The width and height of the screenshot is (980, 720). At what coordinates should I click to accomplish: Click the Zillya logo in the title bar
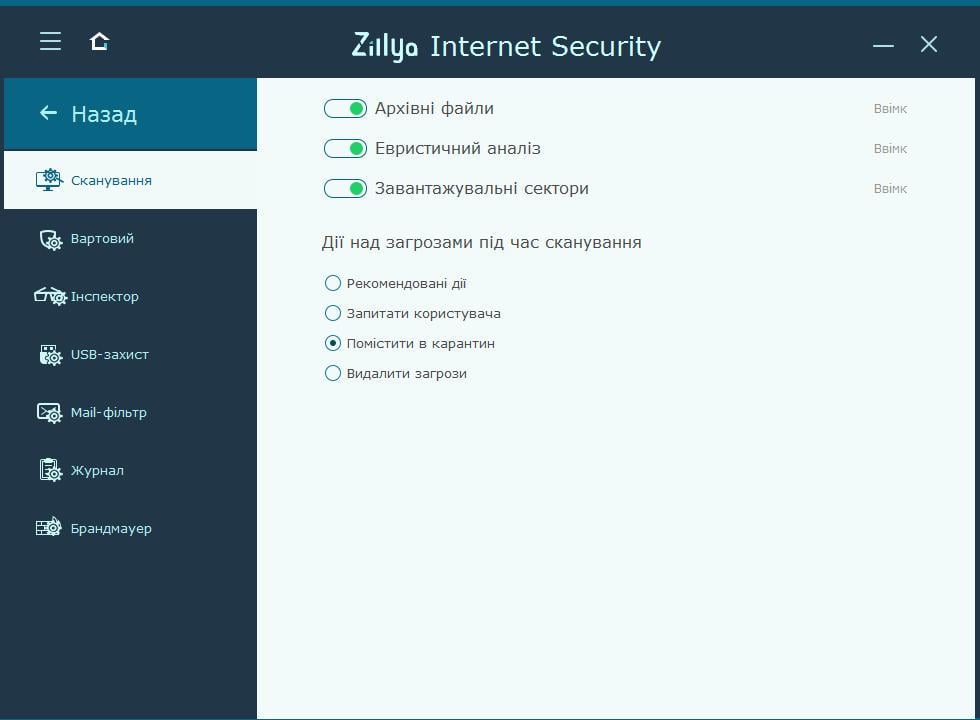(387, 45)
